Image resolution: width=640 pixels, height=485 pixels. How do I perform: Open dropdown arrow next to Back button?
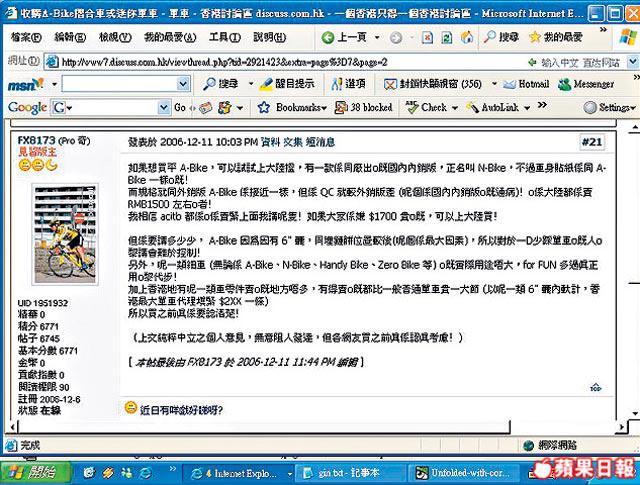(x=377, y=38)
